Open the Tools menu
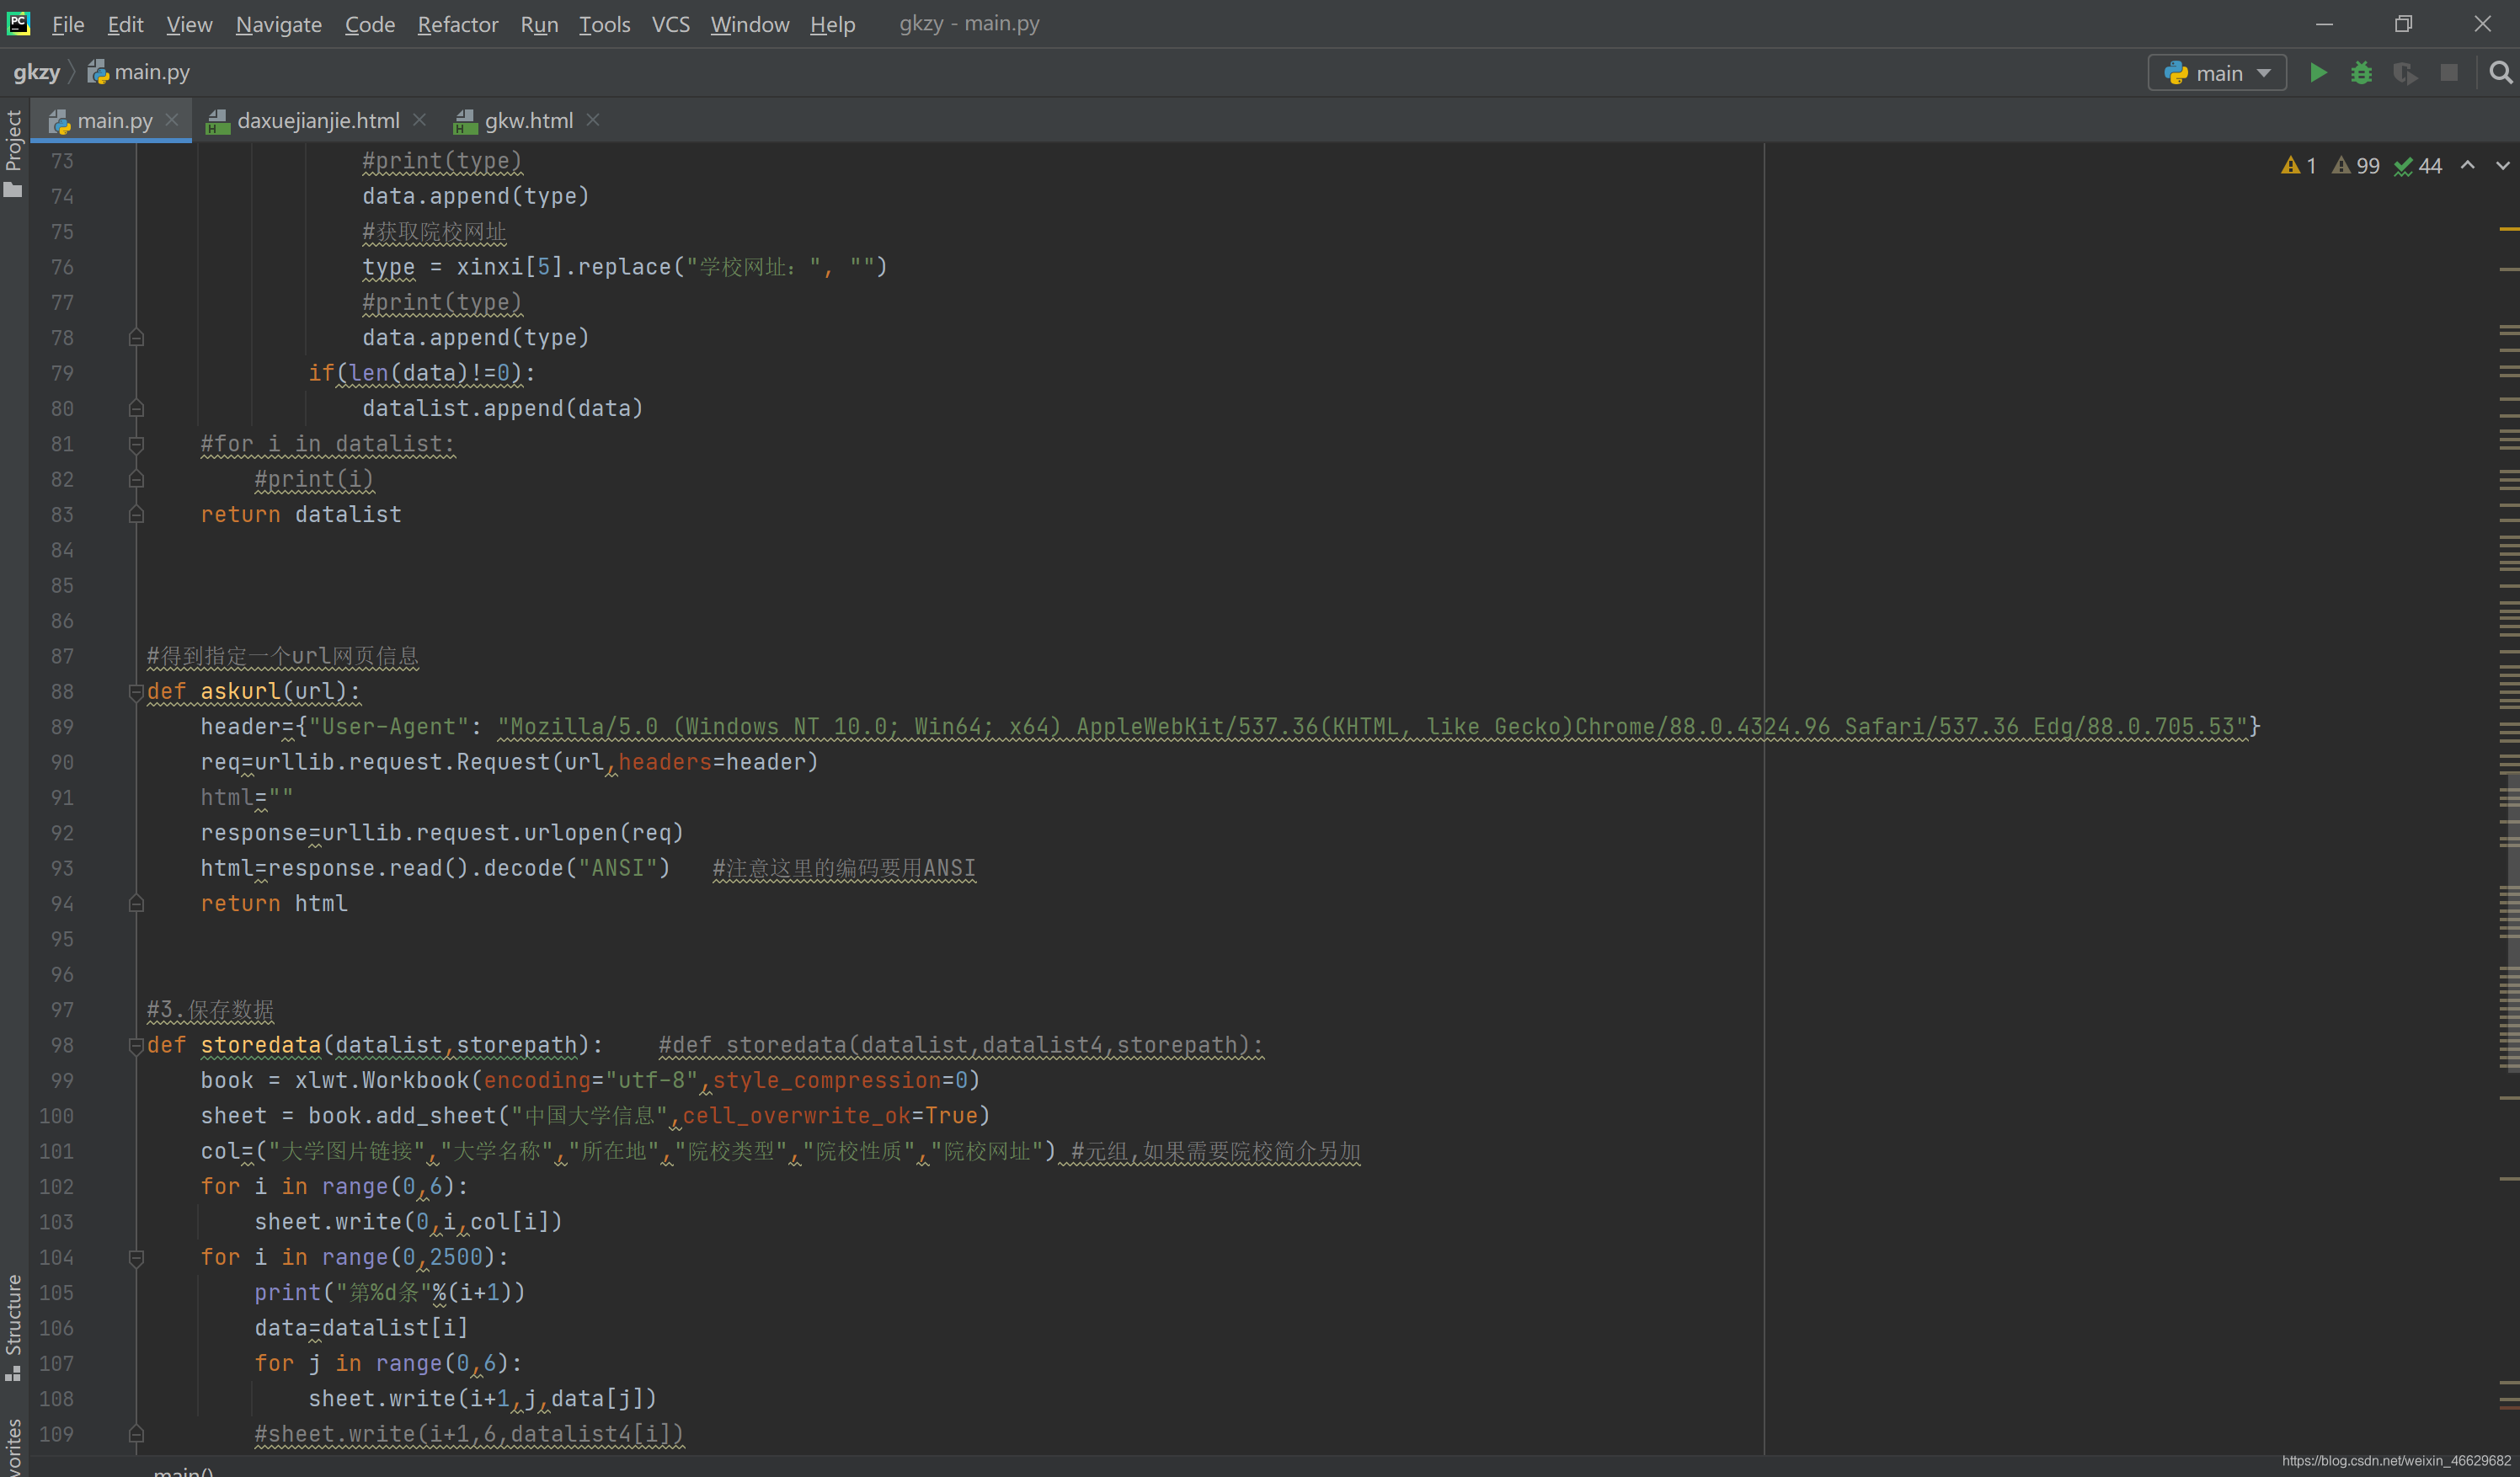2520x1477 pixels. pos(604,24)
